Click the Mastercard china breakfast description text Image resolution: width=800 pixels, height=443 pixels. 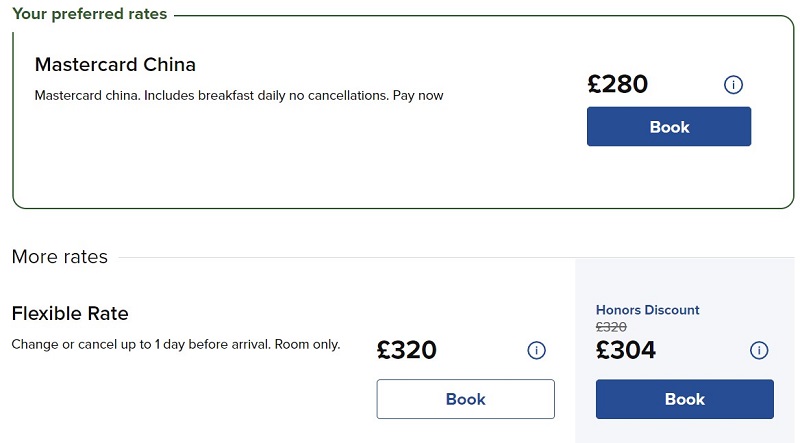(x=239, y=95)
